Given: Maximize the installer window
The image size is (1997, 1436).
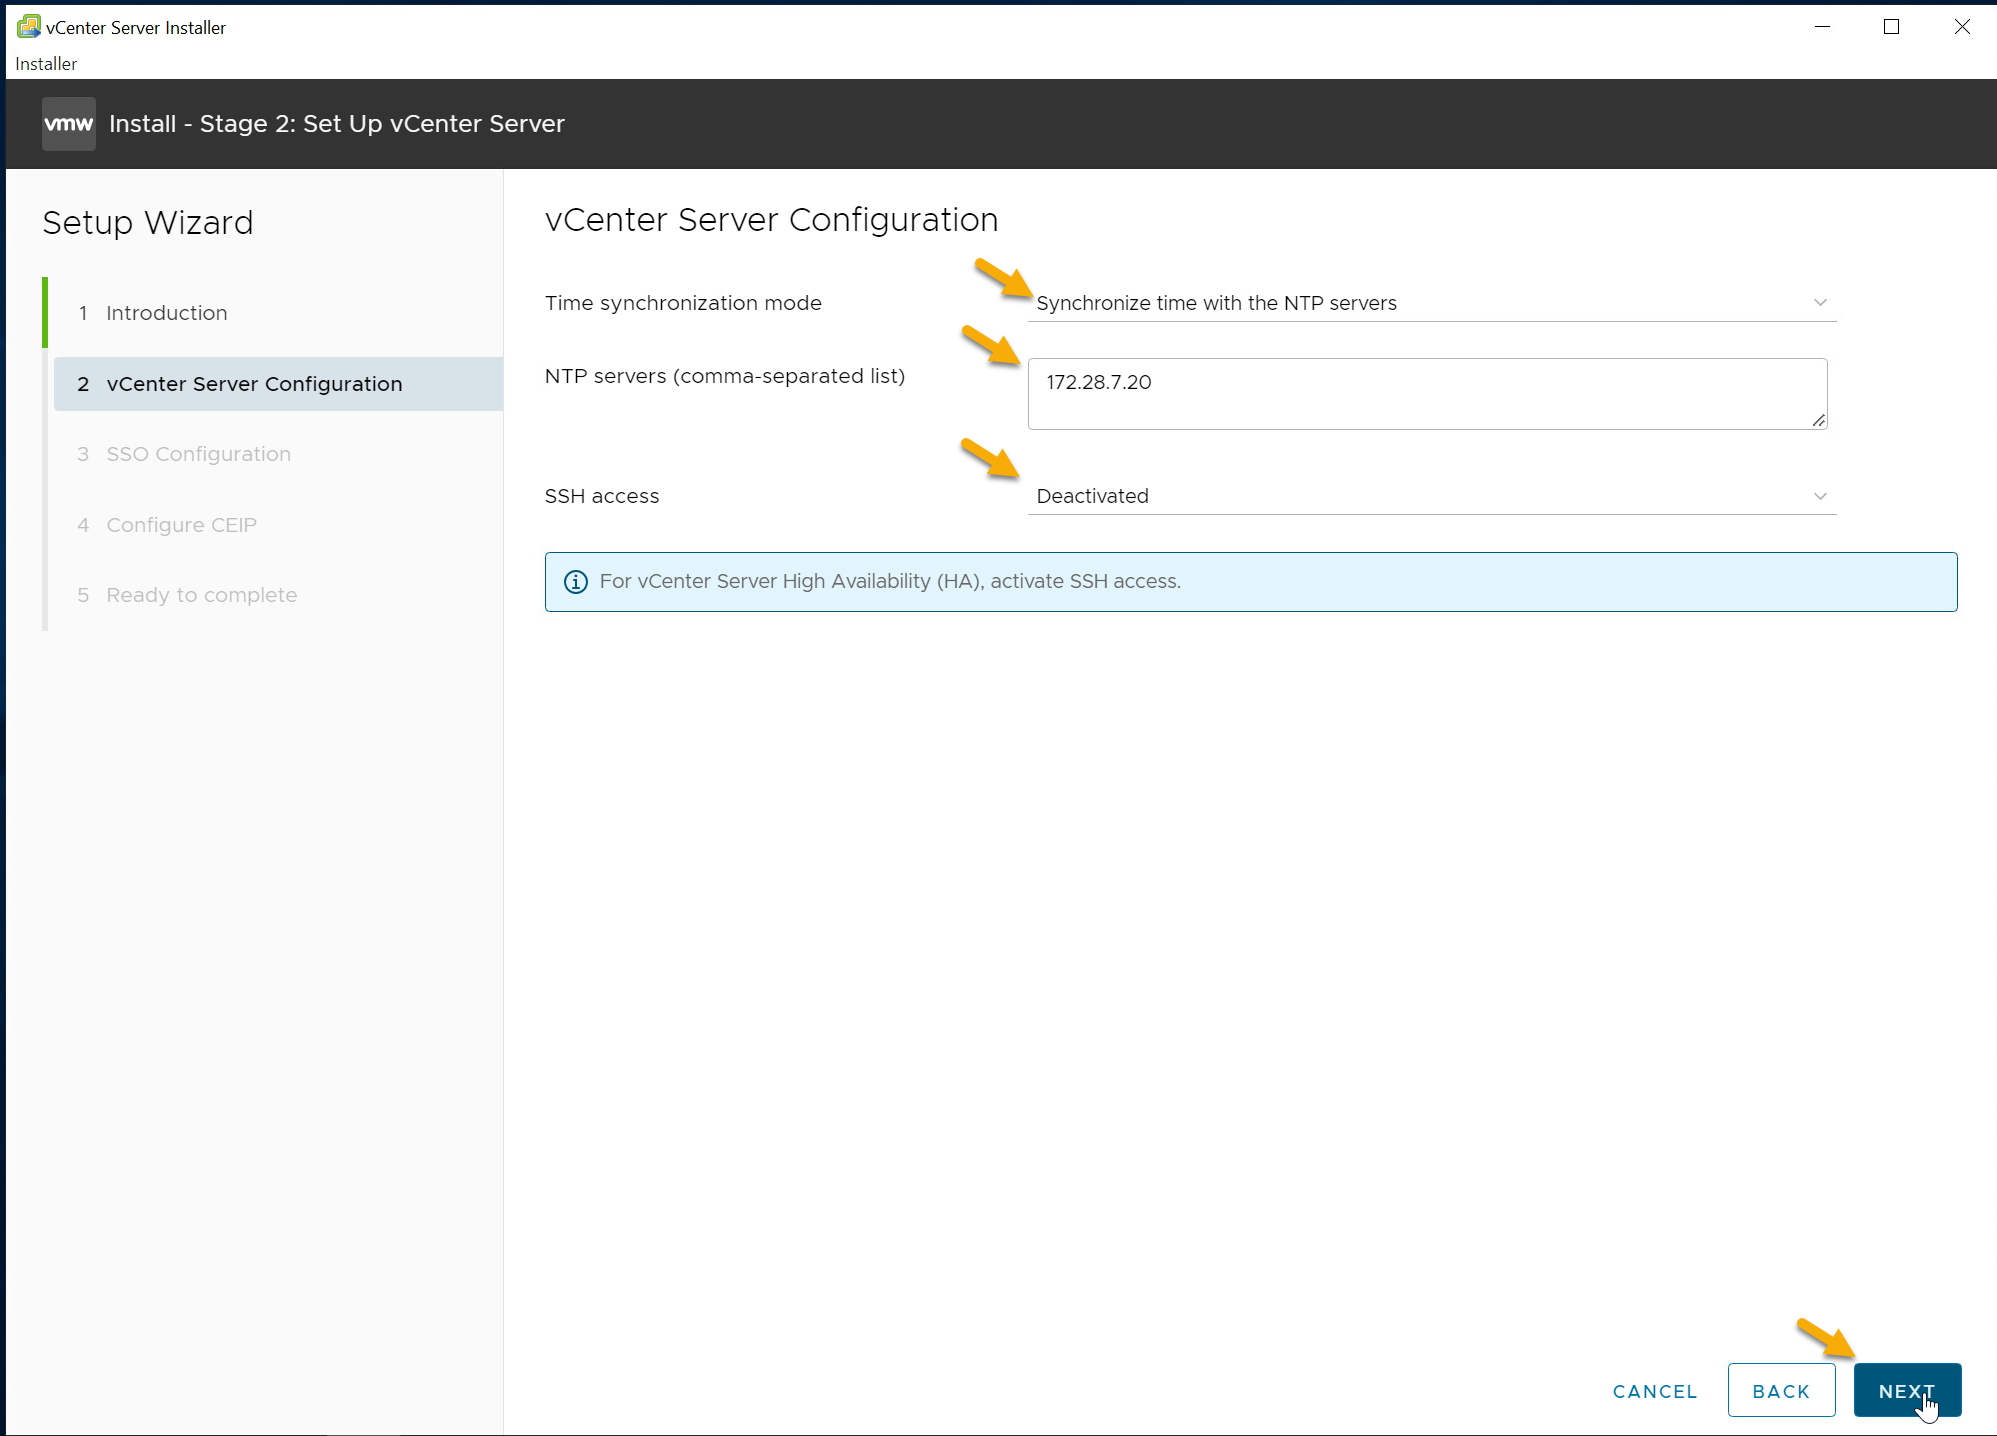Looking at the screenshot, I should pos(1891,27).
